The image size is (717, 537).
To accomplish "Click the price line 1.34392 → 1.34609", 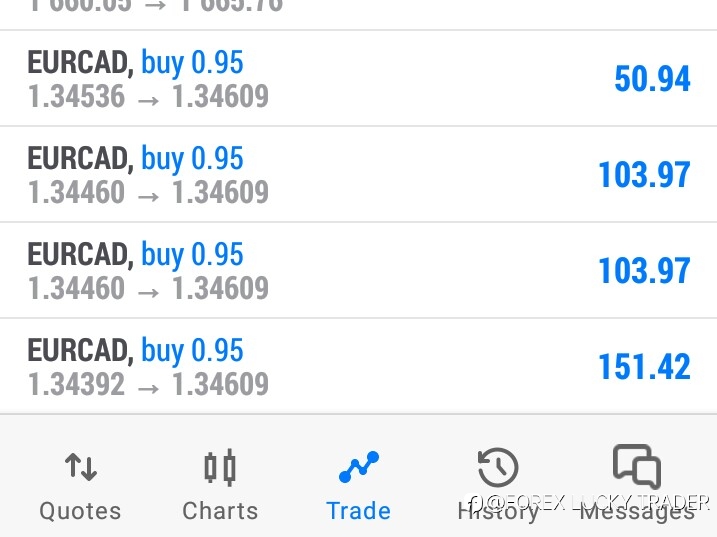I will click(x=148, y=384).
